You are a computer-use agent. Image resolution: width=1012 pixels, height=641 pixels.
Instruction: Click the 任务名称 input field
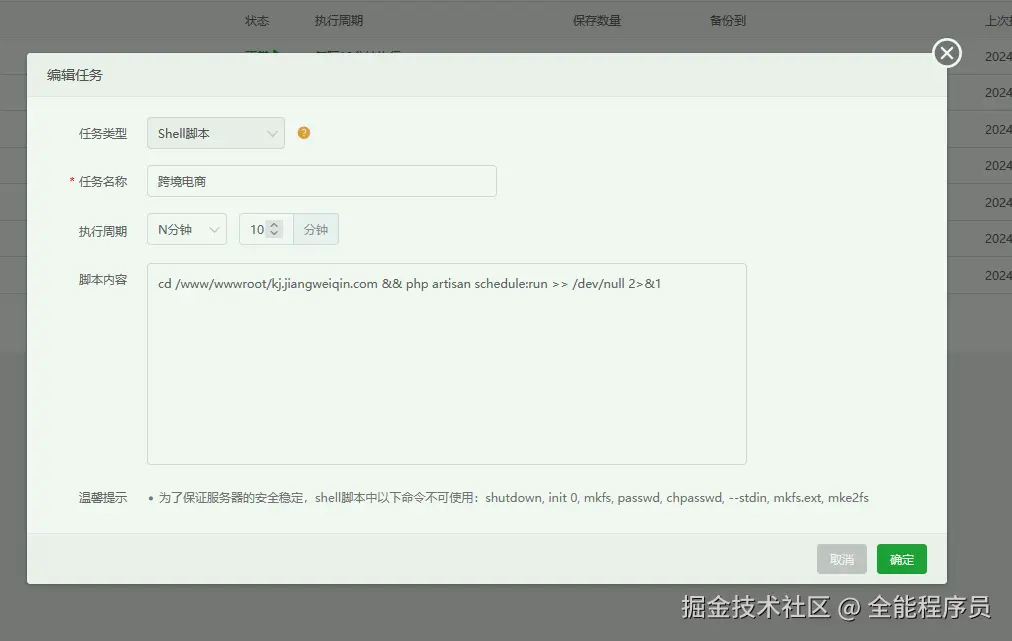pyautogui.click(x=321, y=181)
